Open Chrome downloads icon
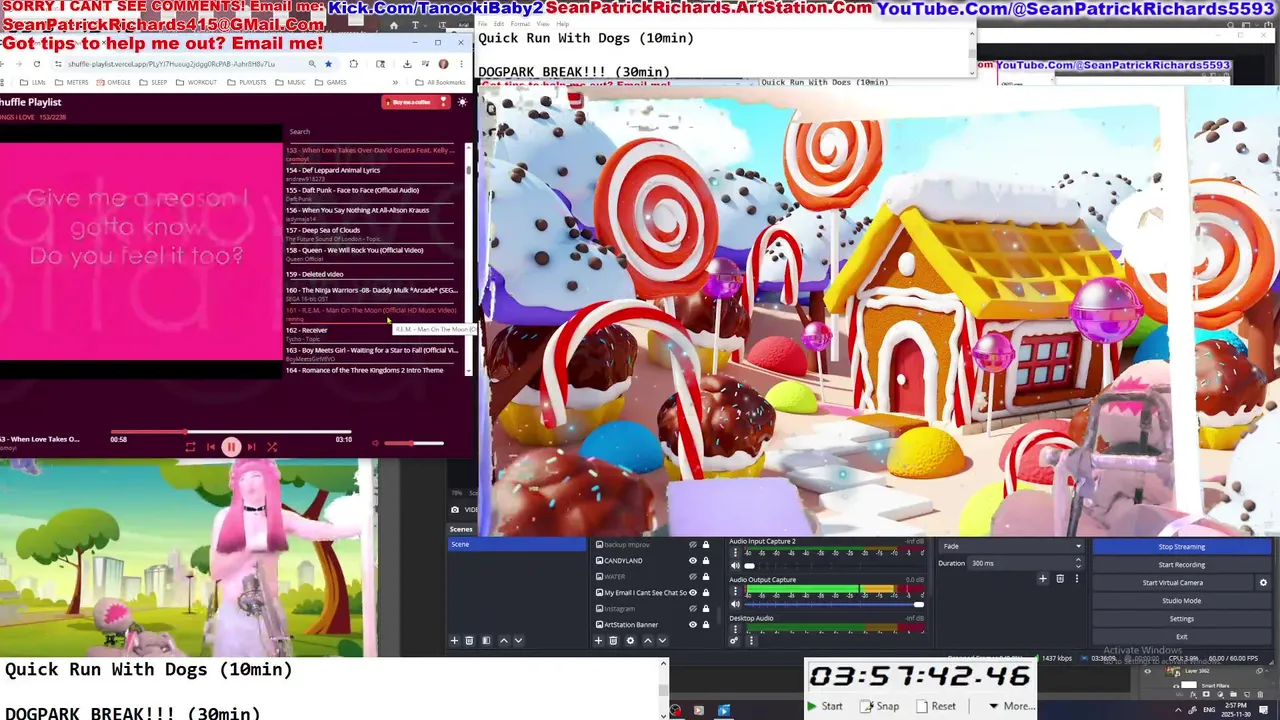 tap(407, 64)
